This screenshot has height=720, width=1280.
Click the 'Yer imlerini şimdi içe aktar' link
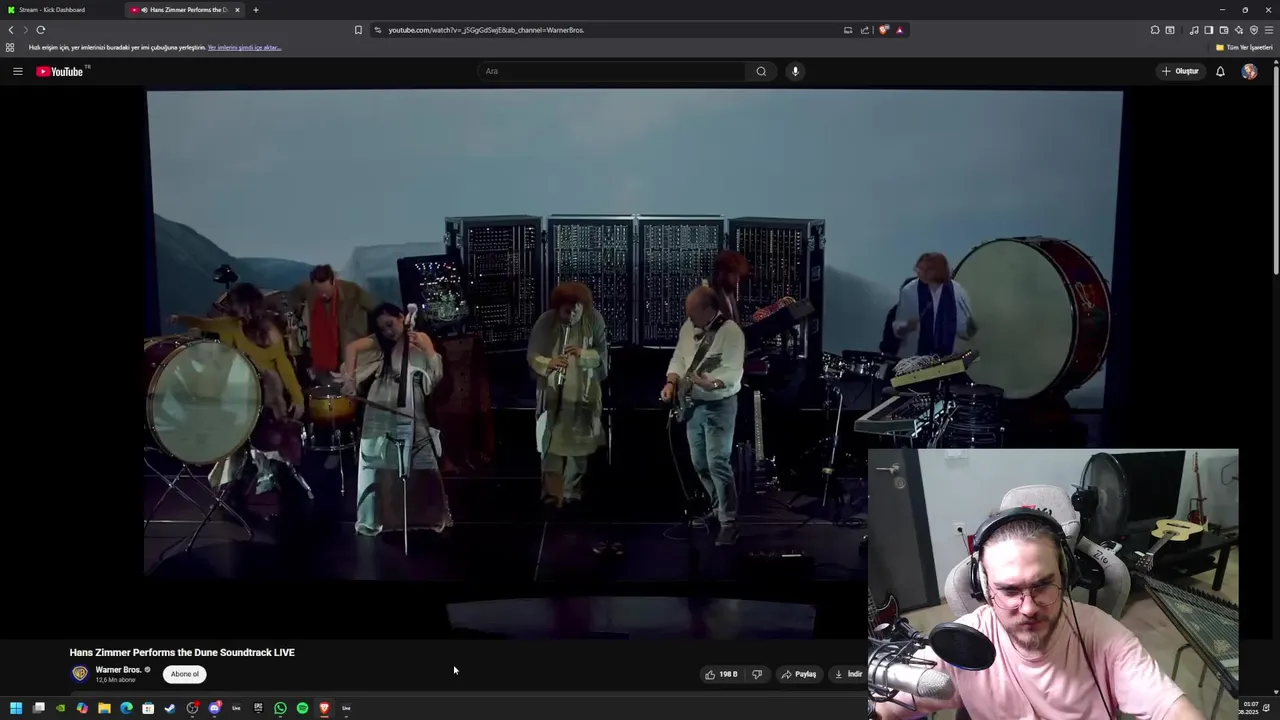click(x=244, y=47)
